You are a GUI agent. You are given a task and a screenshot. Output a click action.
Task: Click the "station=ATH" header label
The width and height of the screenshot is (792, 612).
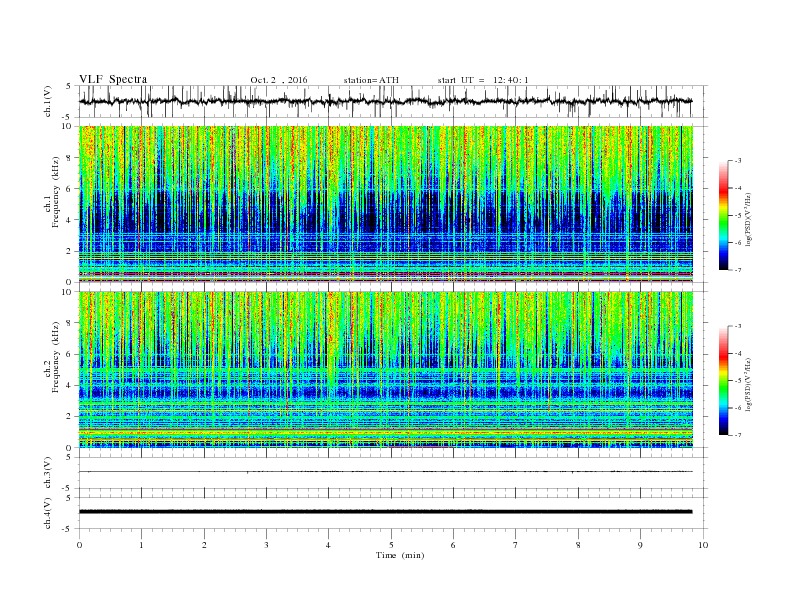[371, 80]
